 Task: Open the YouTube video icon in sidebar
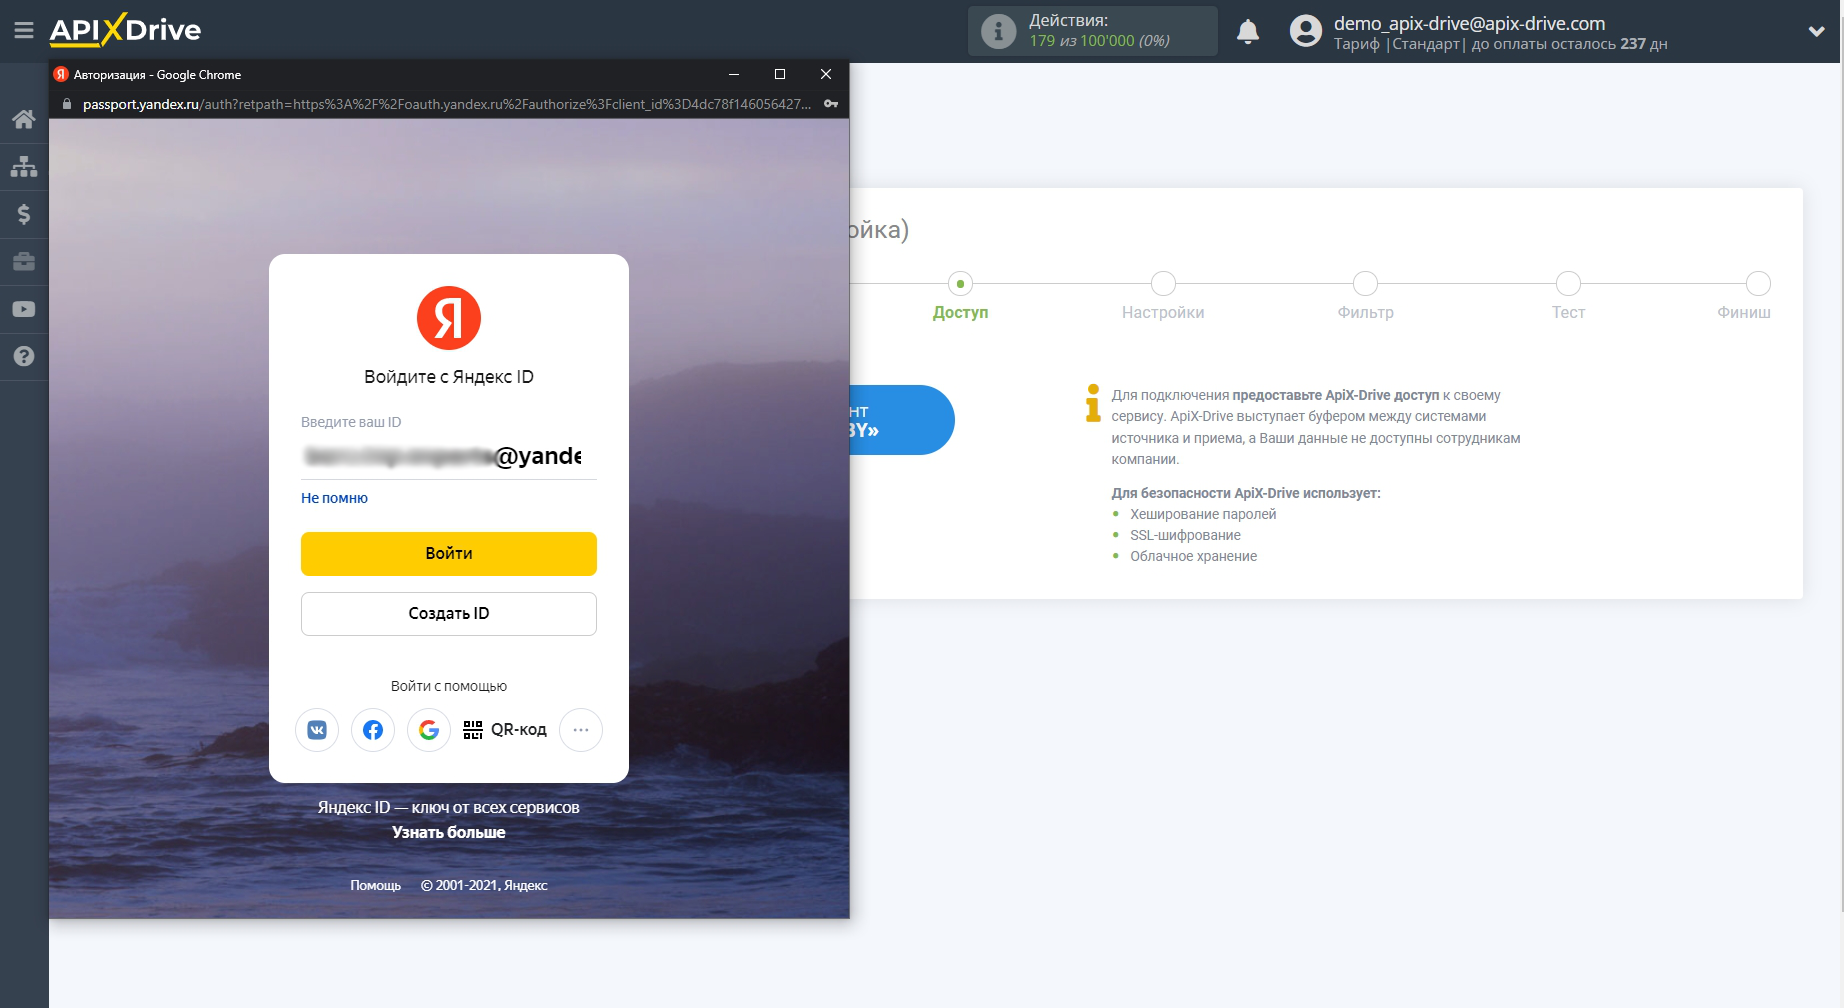click(24, 309)
